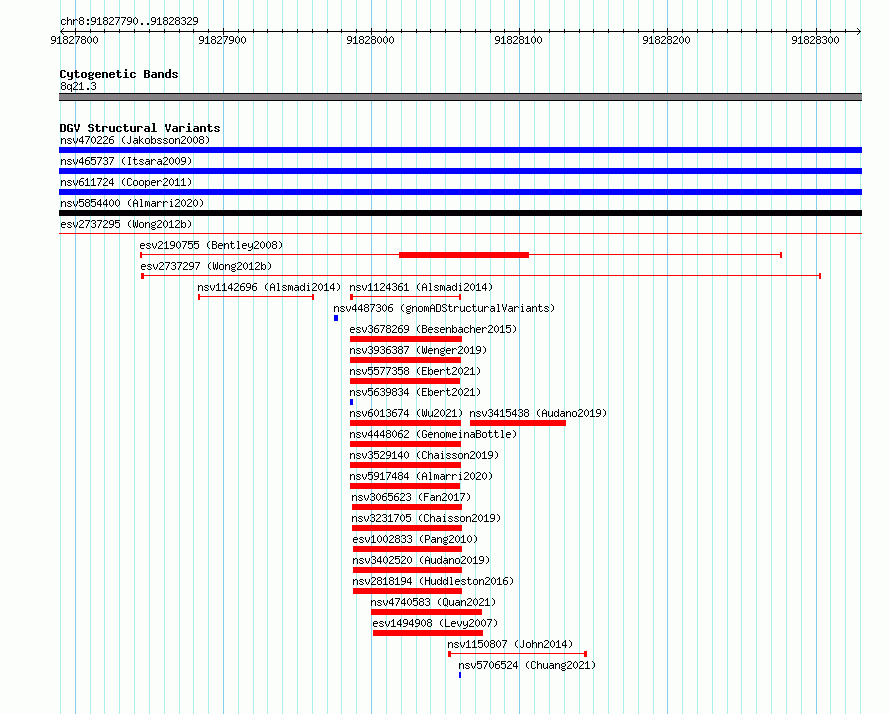Click ruler position 91827800
The height and width of the screenshot is (714, 890).
pos(74,40)
